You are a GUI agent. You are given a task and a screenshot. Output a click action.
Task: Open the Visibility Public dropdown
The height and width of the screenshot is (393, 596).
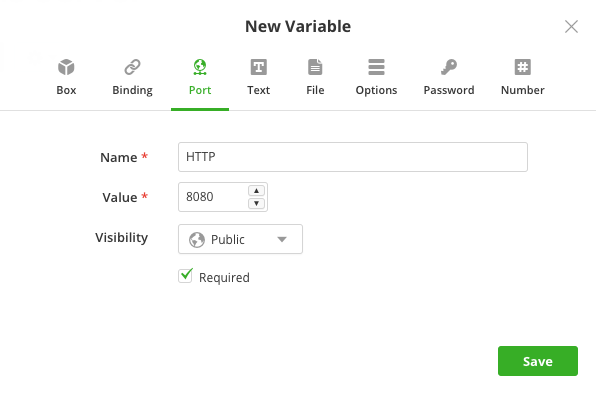tap(240, 239)
